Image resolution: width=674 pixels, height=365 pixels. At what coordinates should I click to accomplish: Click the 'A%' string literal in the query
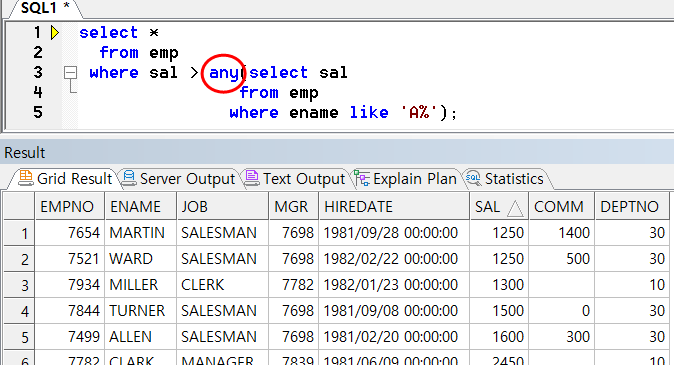tap(419, 113)
